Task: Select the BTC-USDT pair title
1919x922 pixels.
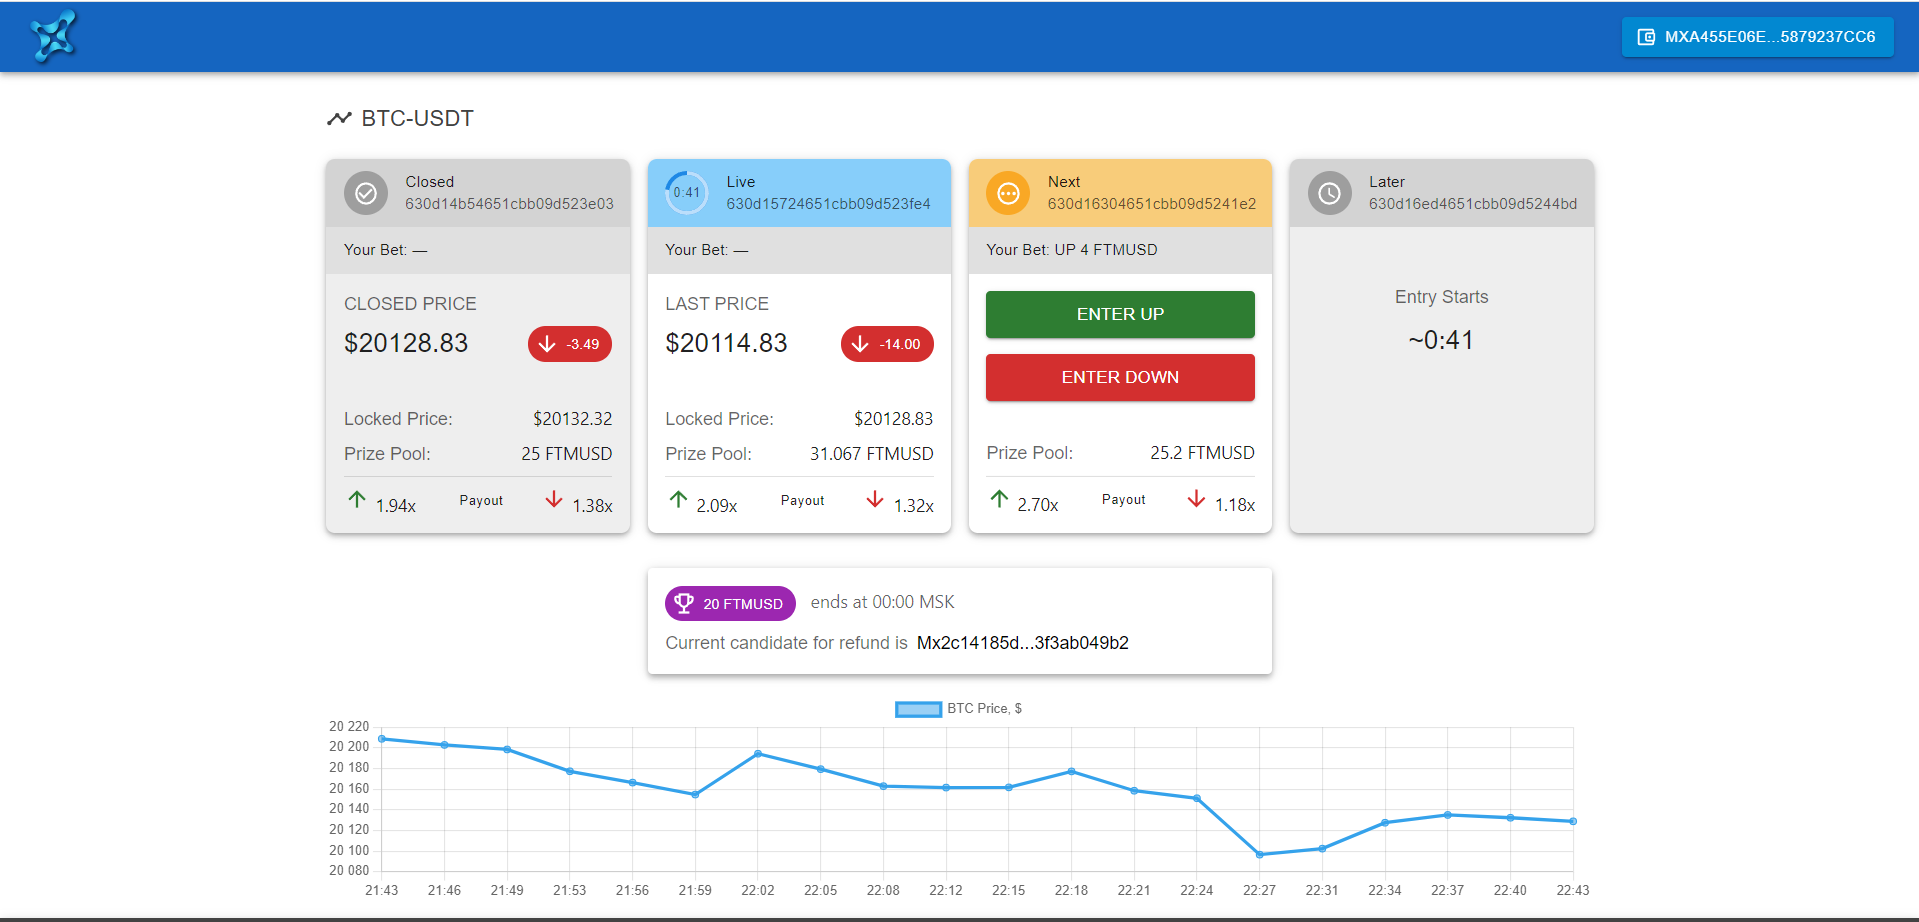Action: (x=417, y=118)
